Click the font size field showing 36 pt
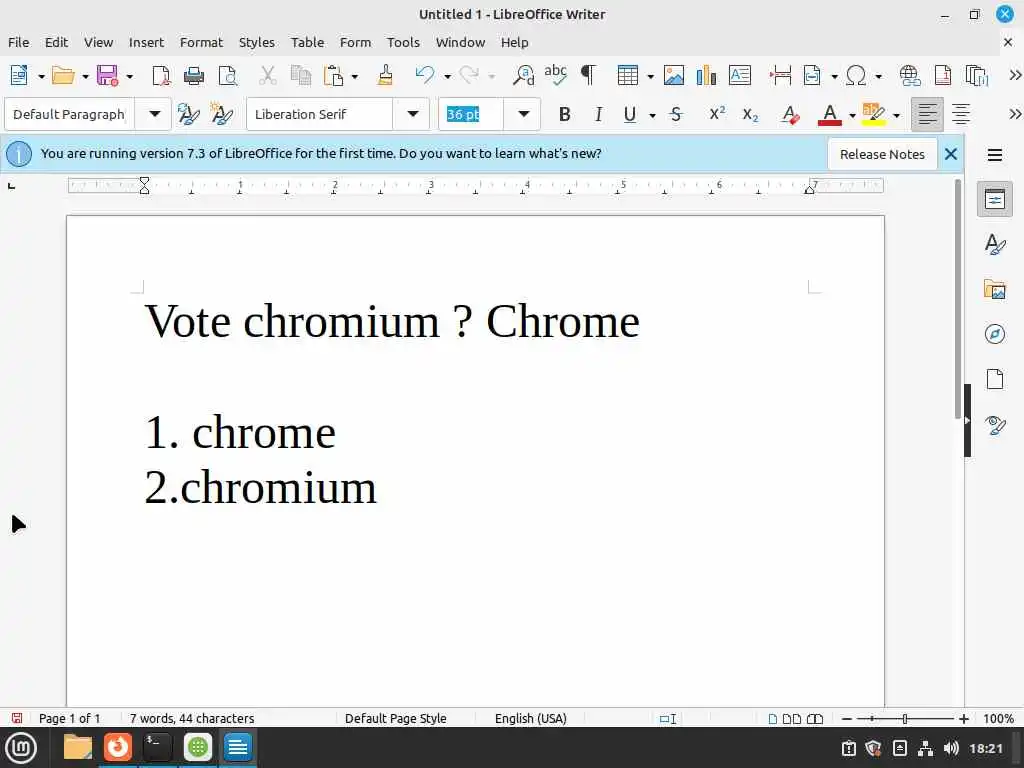This screenshot has width=1024, height=768. [x=471, y=114]
